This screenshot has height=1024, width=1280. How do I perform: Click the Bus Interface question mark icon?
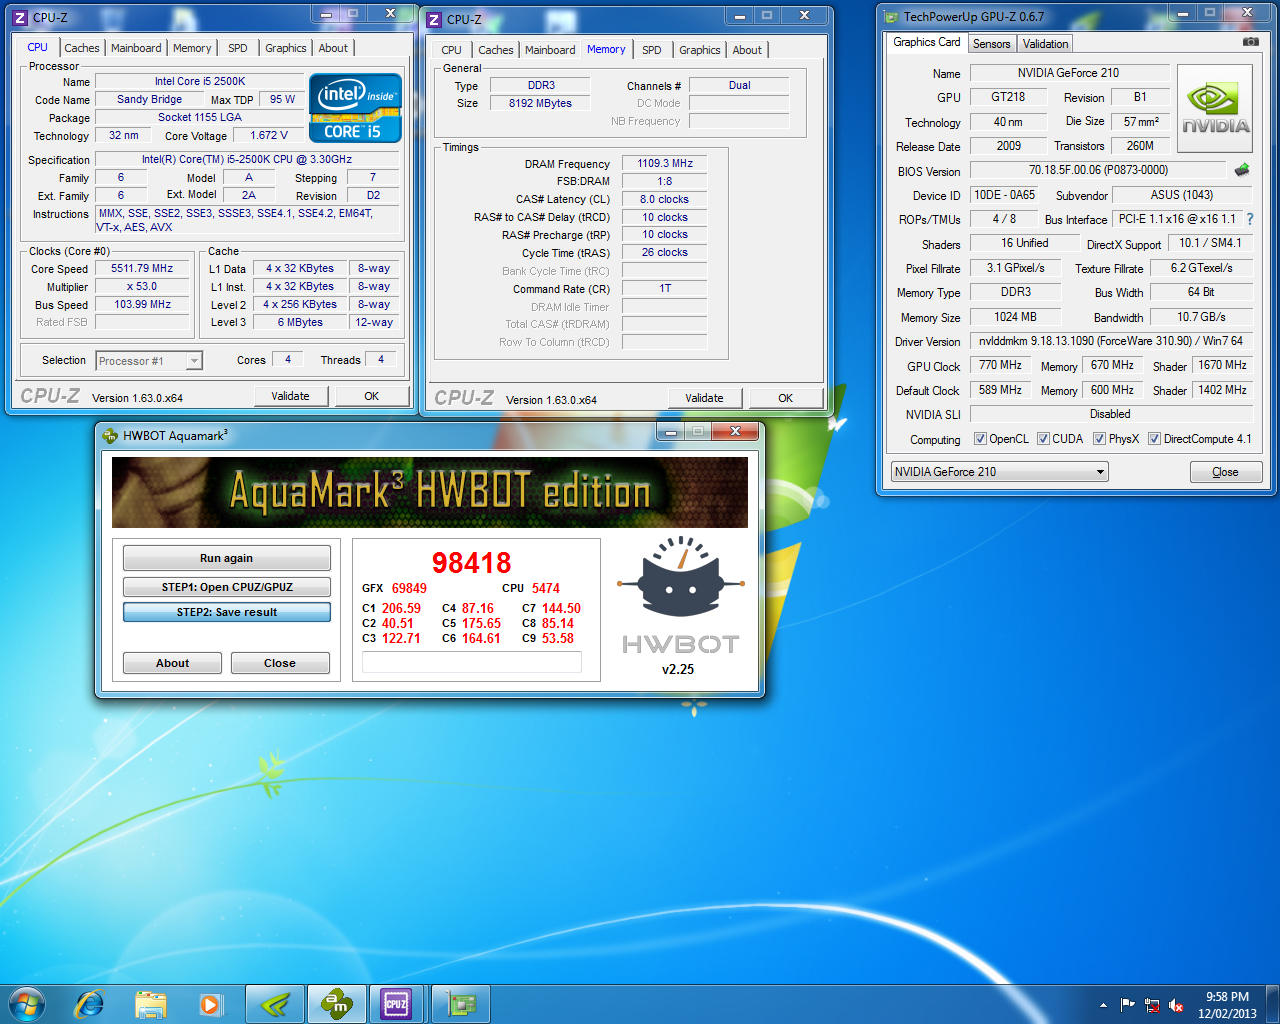pyautogui.click(x=1249, y=219)
